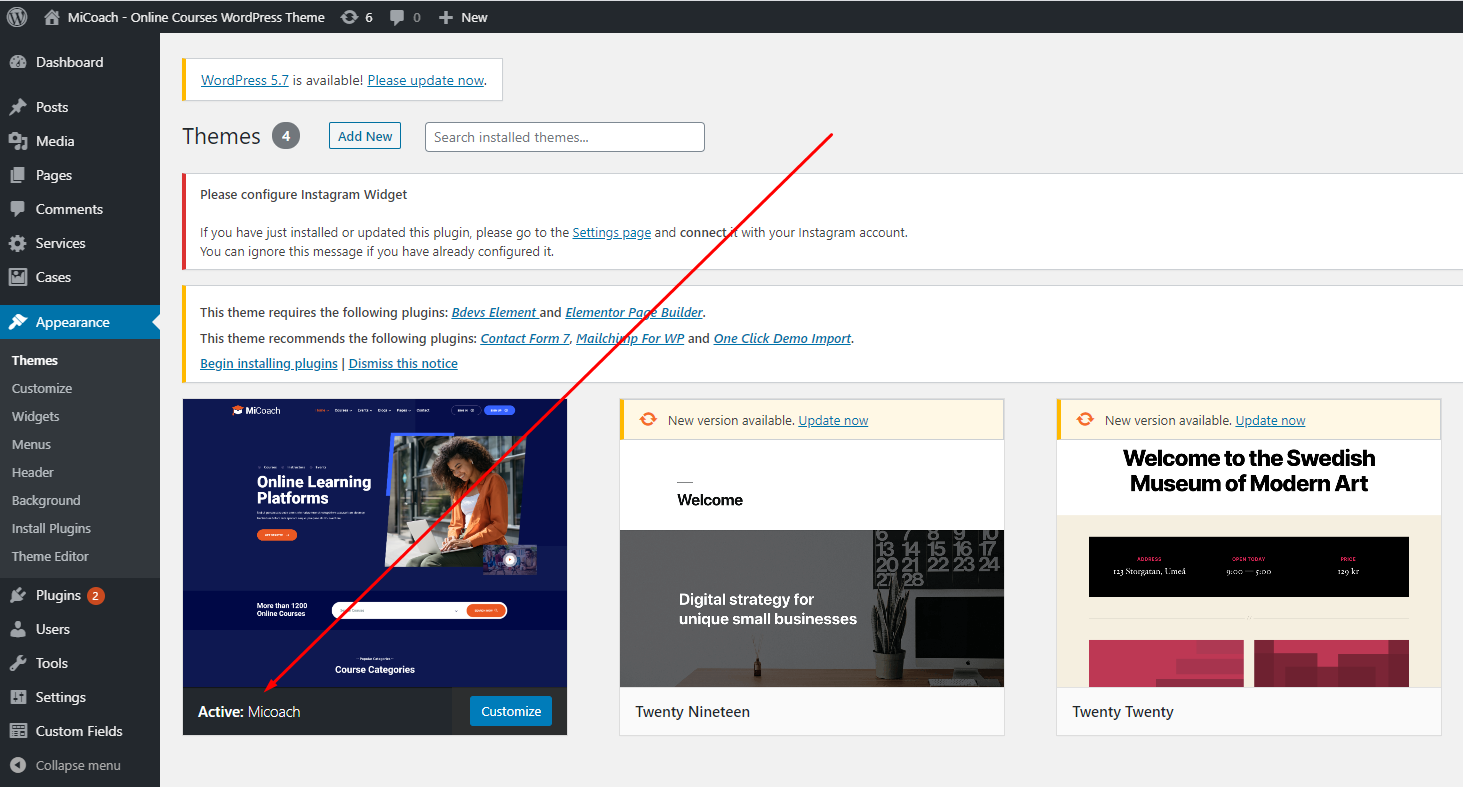
Task: Click the blue Customize button on Micoach
Action: 511,711
